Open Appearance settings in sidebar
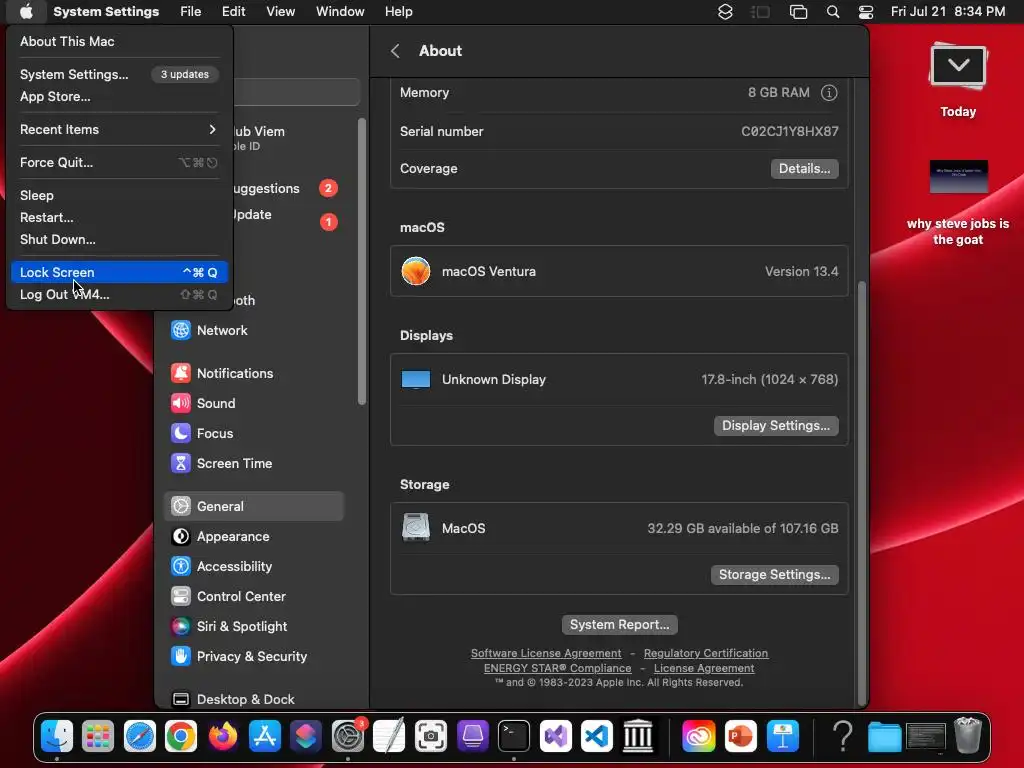 point(254,536)
